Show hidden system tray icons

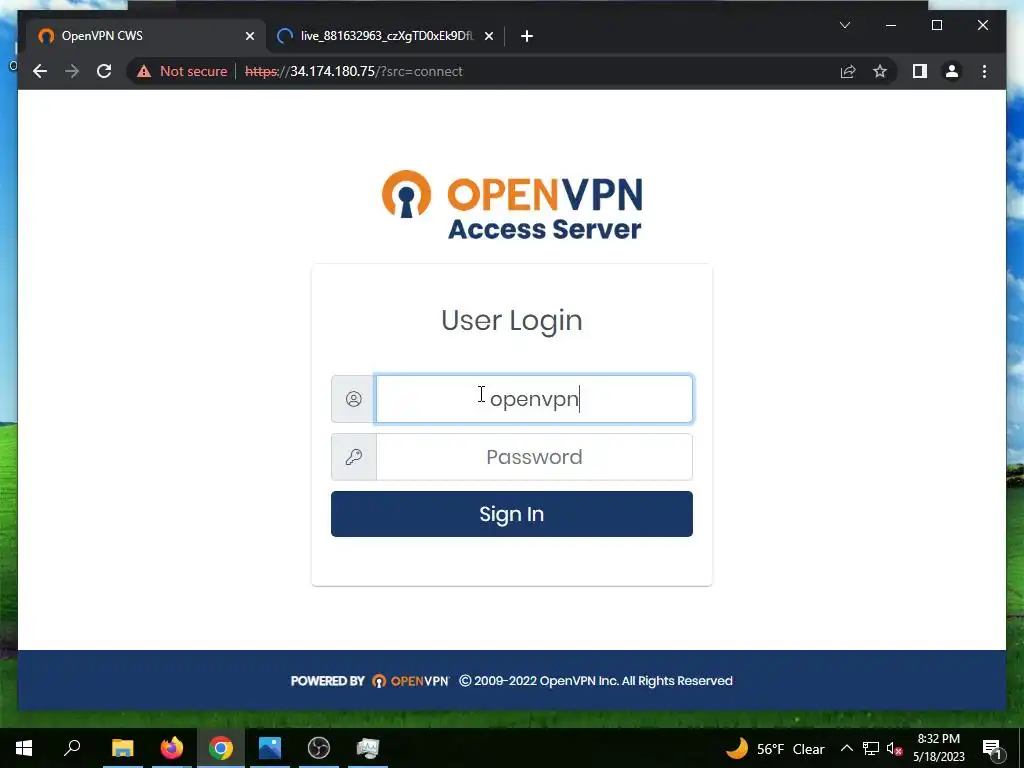846,748
